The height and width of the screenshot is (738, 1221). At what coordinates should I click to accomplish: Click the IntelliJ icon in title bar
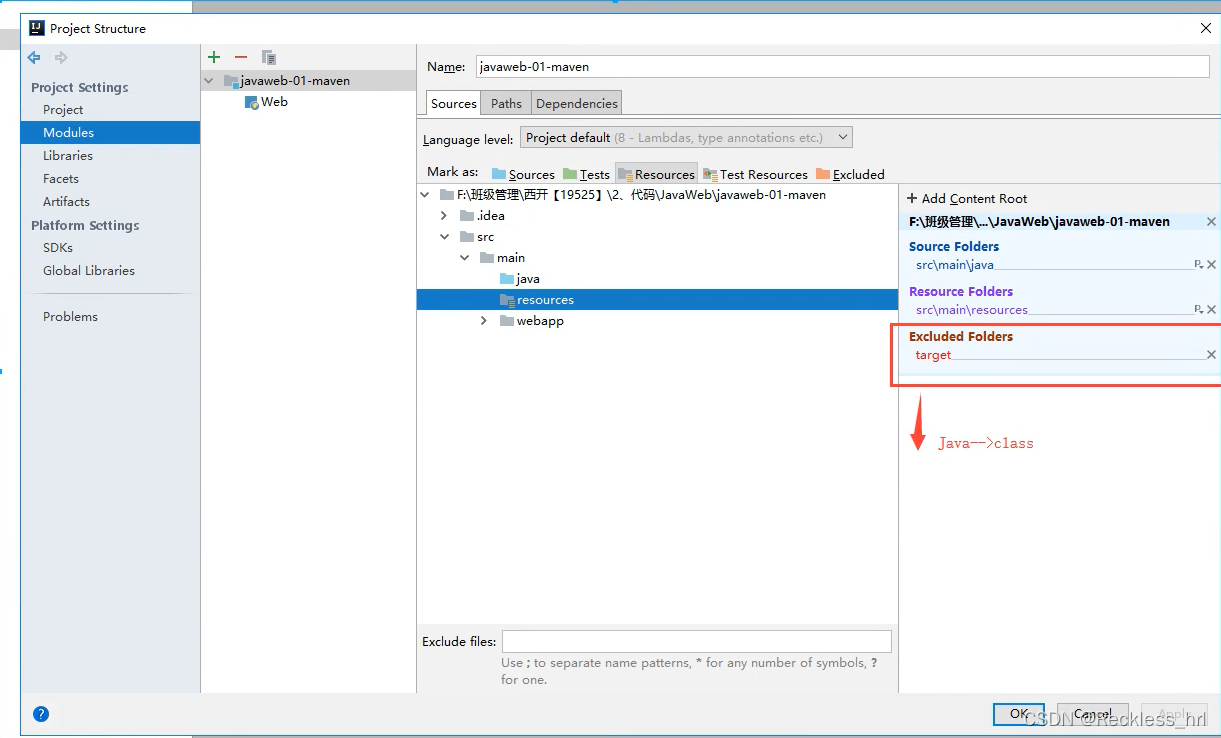tap(37, 28)
